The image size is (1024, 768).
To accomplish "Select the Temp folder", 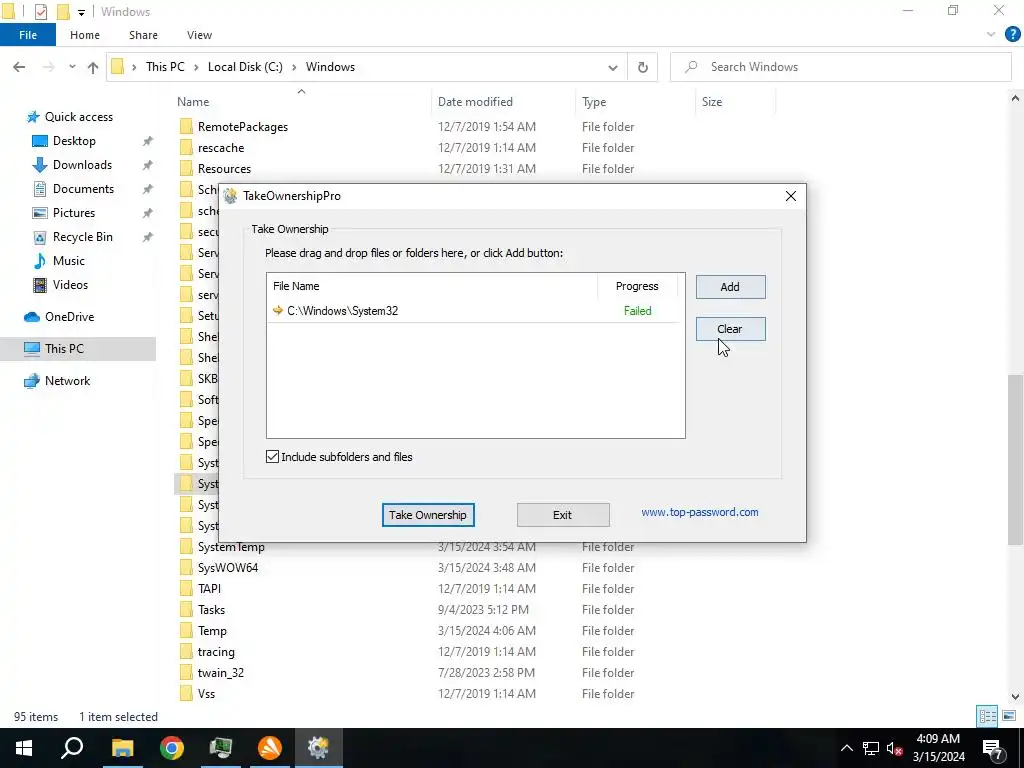I will [212, 631].
